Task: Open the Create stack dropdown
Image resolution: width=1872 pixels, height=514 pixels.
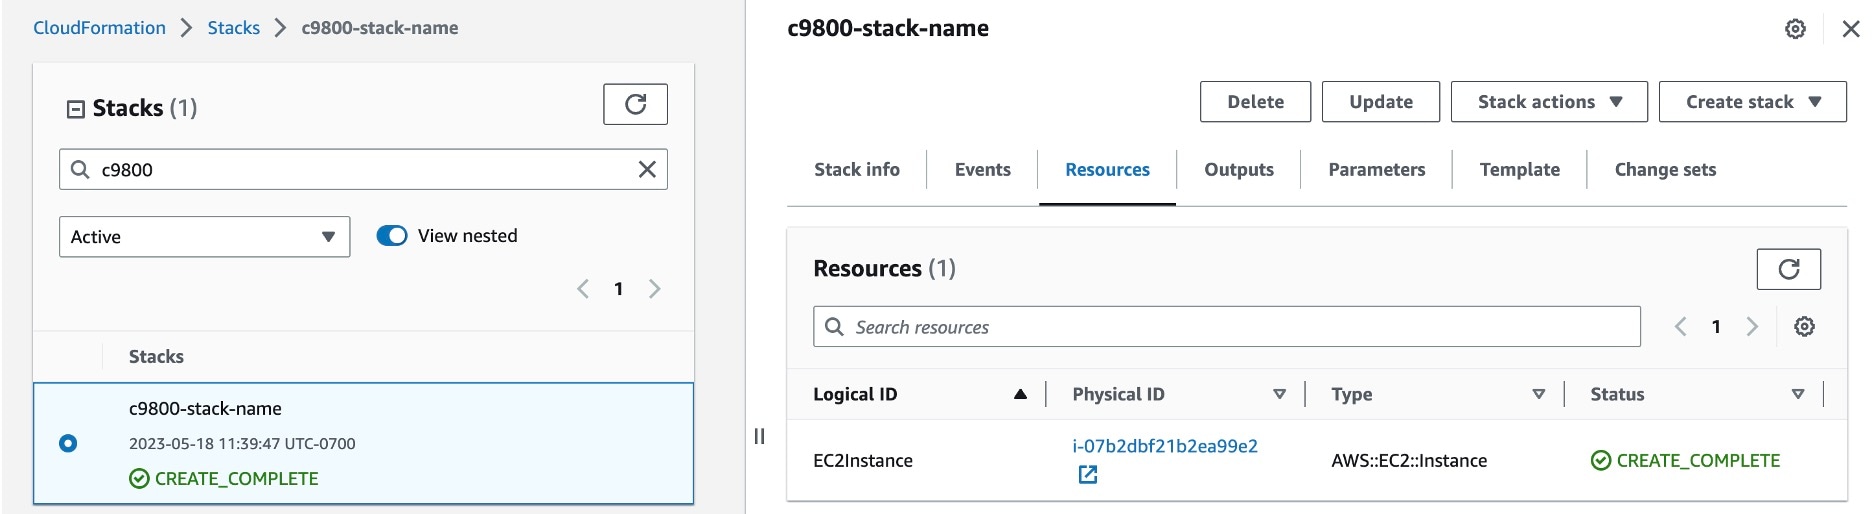Action: [x=1752, y=102]
